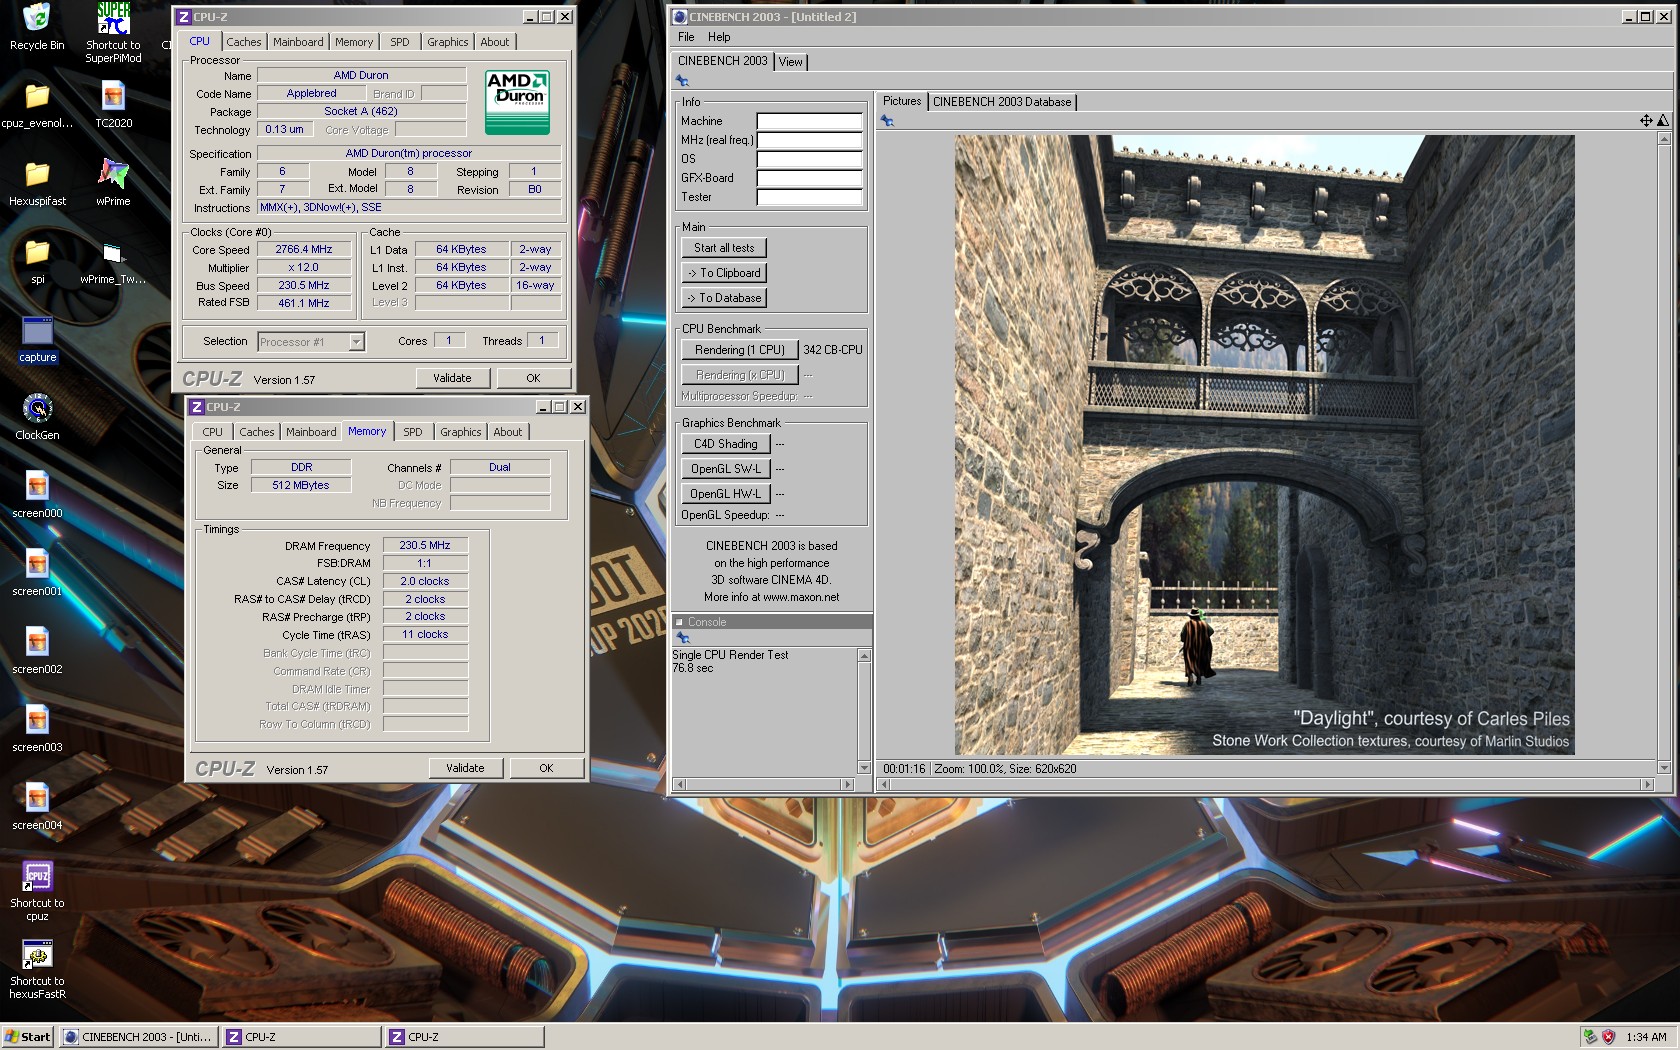The image size is (1680, 1050).
Task: Run Rendering (1 CPU) benchmark
Action: click(x=740, y=350)
